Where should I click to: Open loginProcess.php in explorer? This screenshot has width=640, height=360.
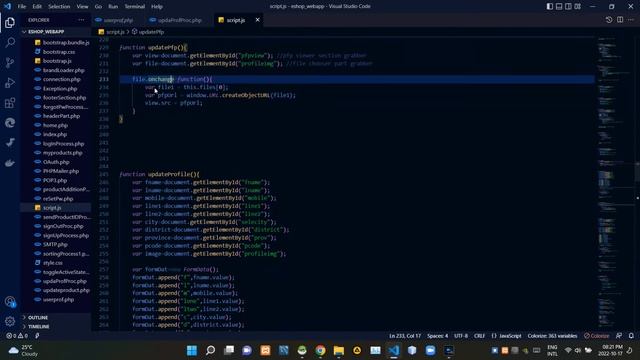63,144
